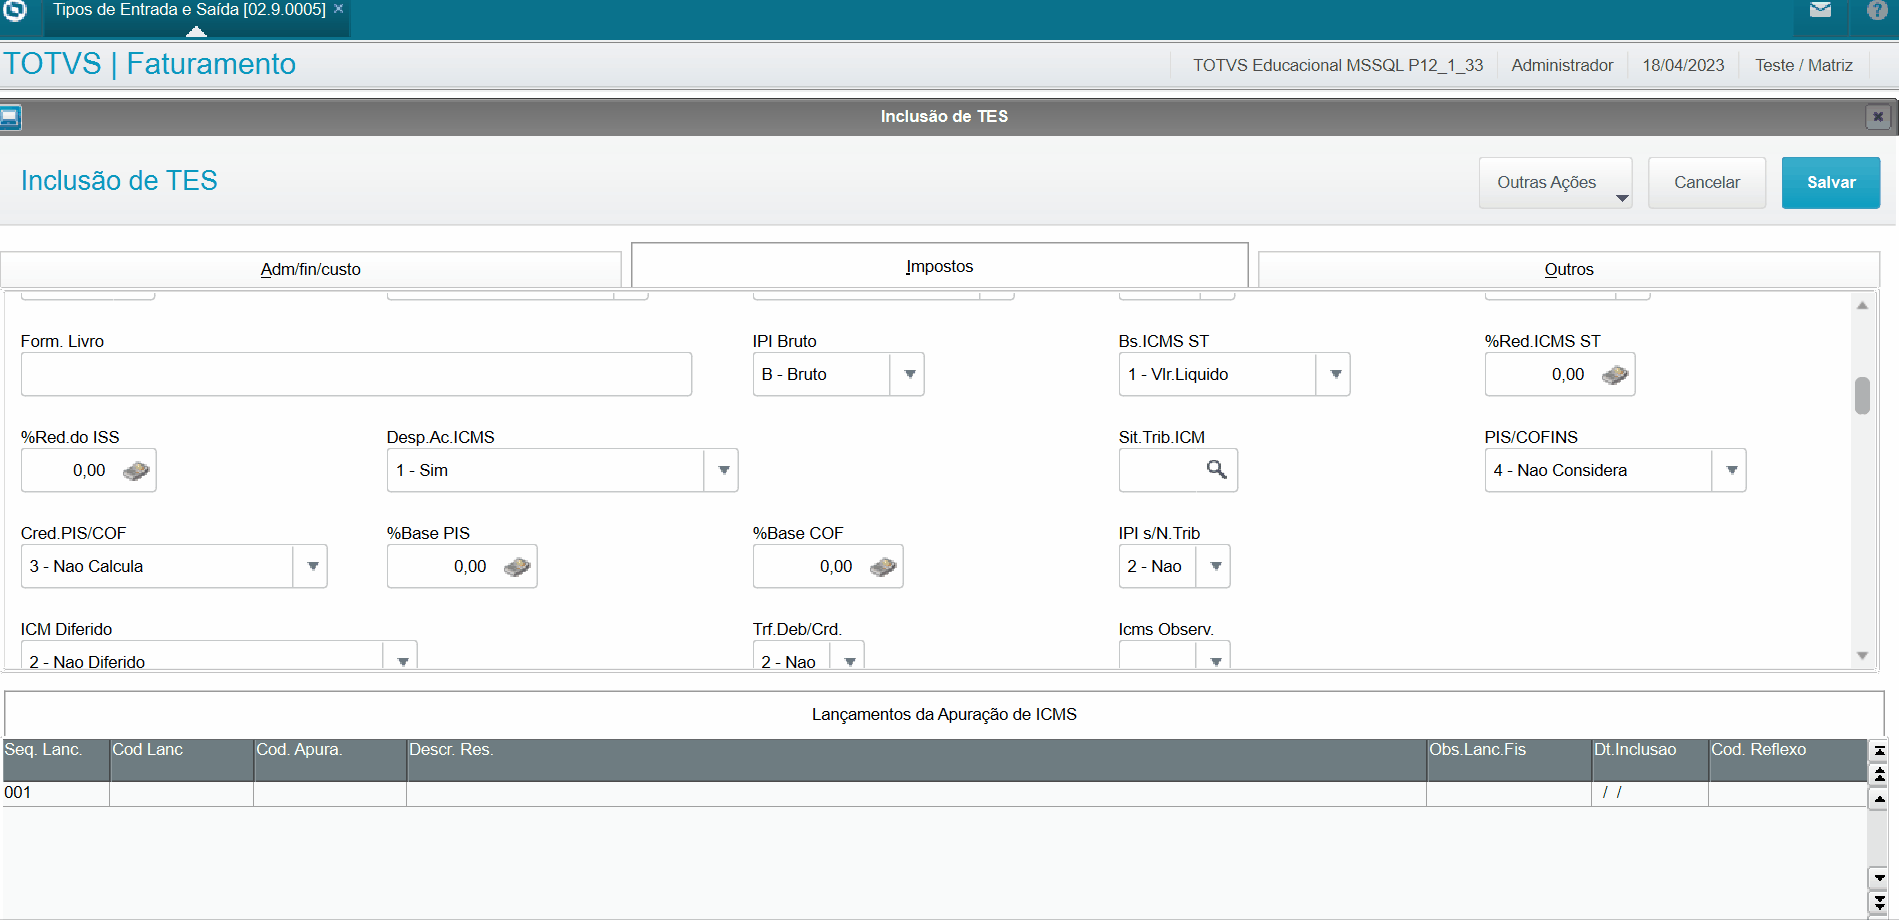This screenshot has height=920, width=1899.
Task: Click the Teste / Matriz branch label
Action: pyautogui.click(x=1803, y=66)
